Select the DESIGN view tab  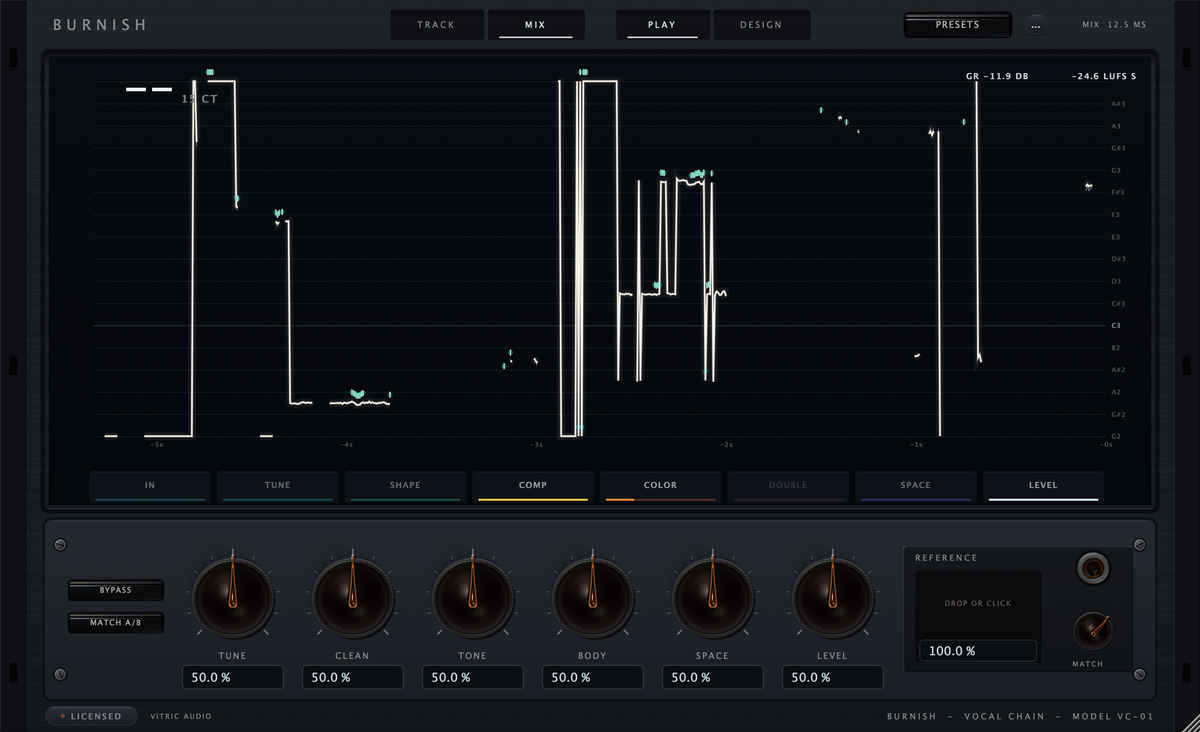point(761,25)
